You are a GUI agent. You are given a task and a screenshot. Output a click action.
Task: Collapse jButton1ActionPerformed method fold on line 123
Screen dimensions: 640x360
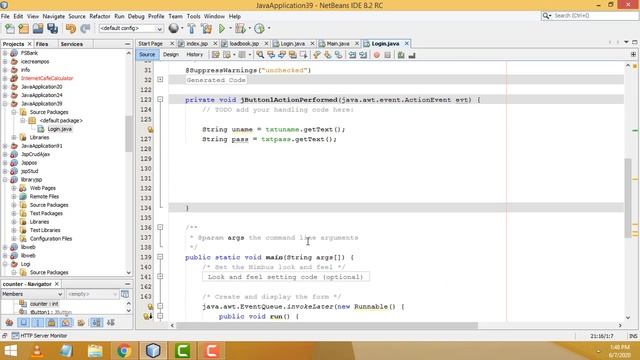(160, 99)
